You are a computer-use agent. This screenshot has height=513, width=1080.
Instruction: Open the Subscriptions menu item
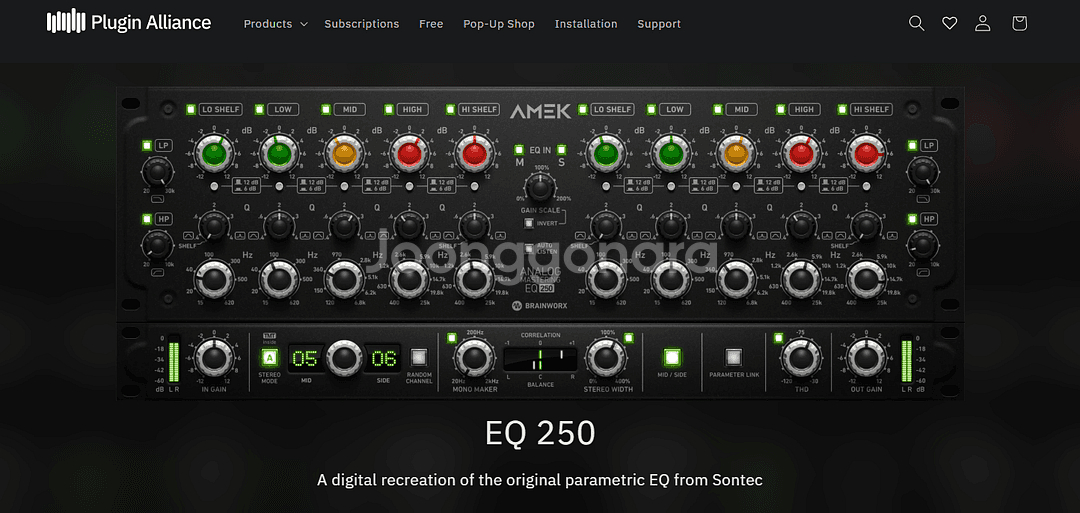point(361,24)
